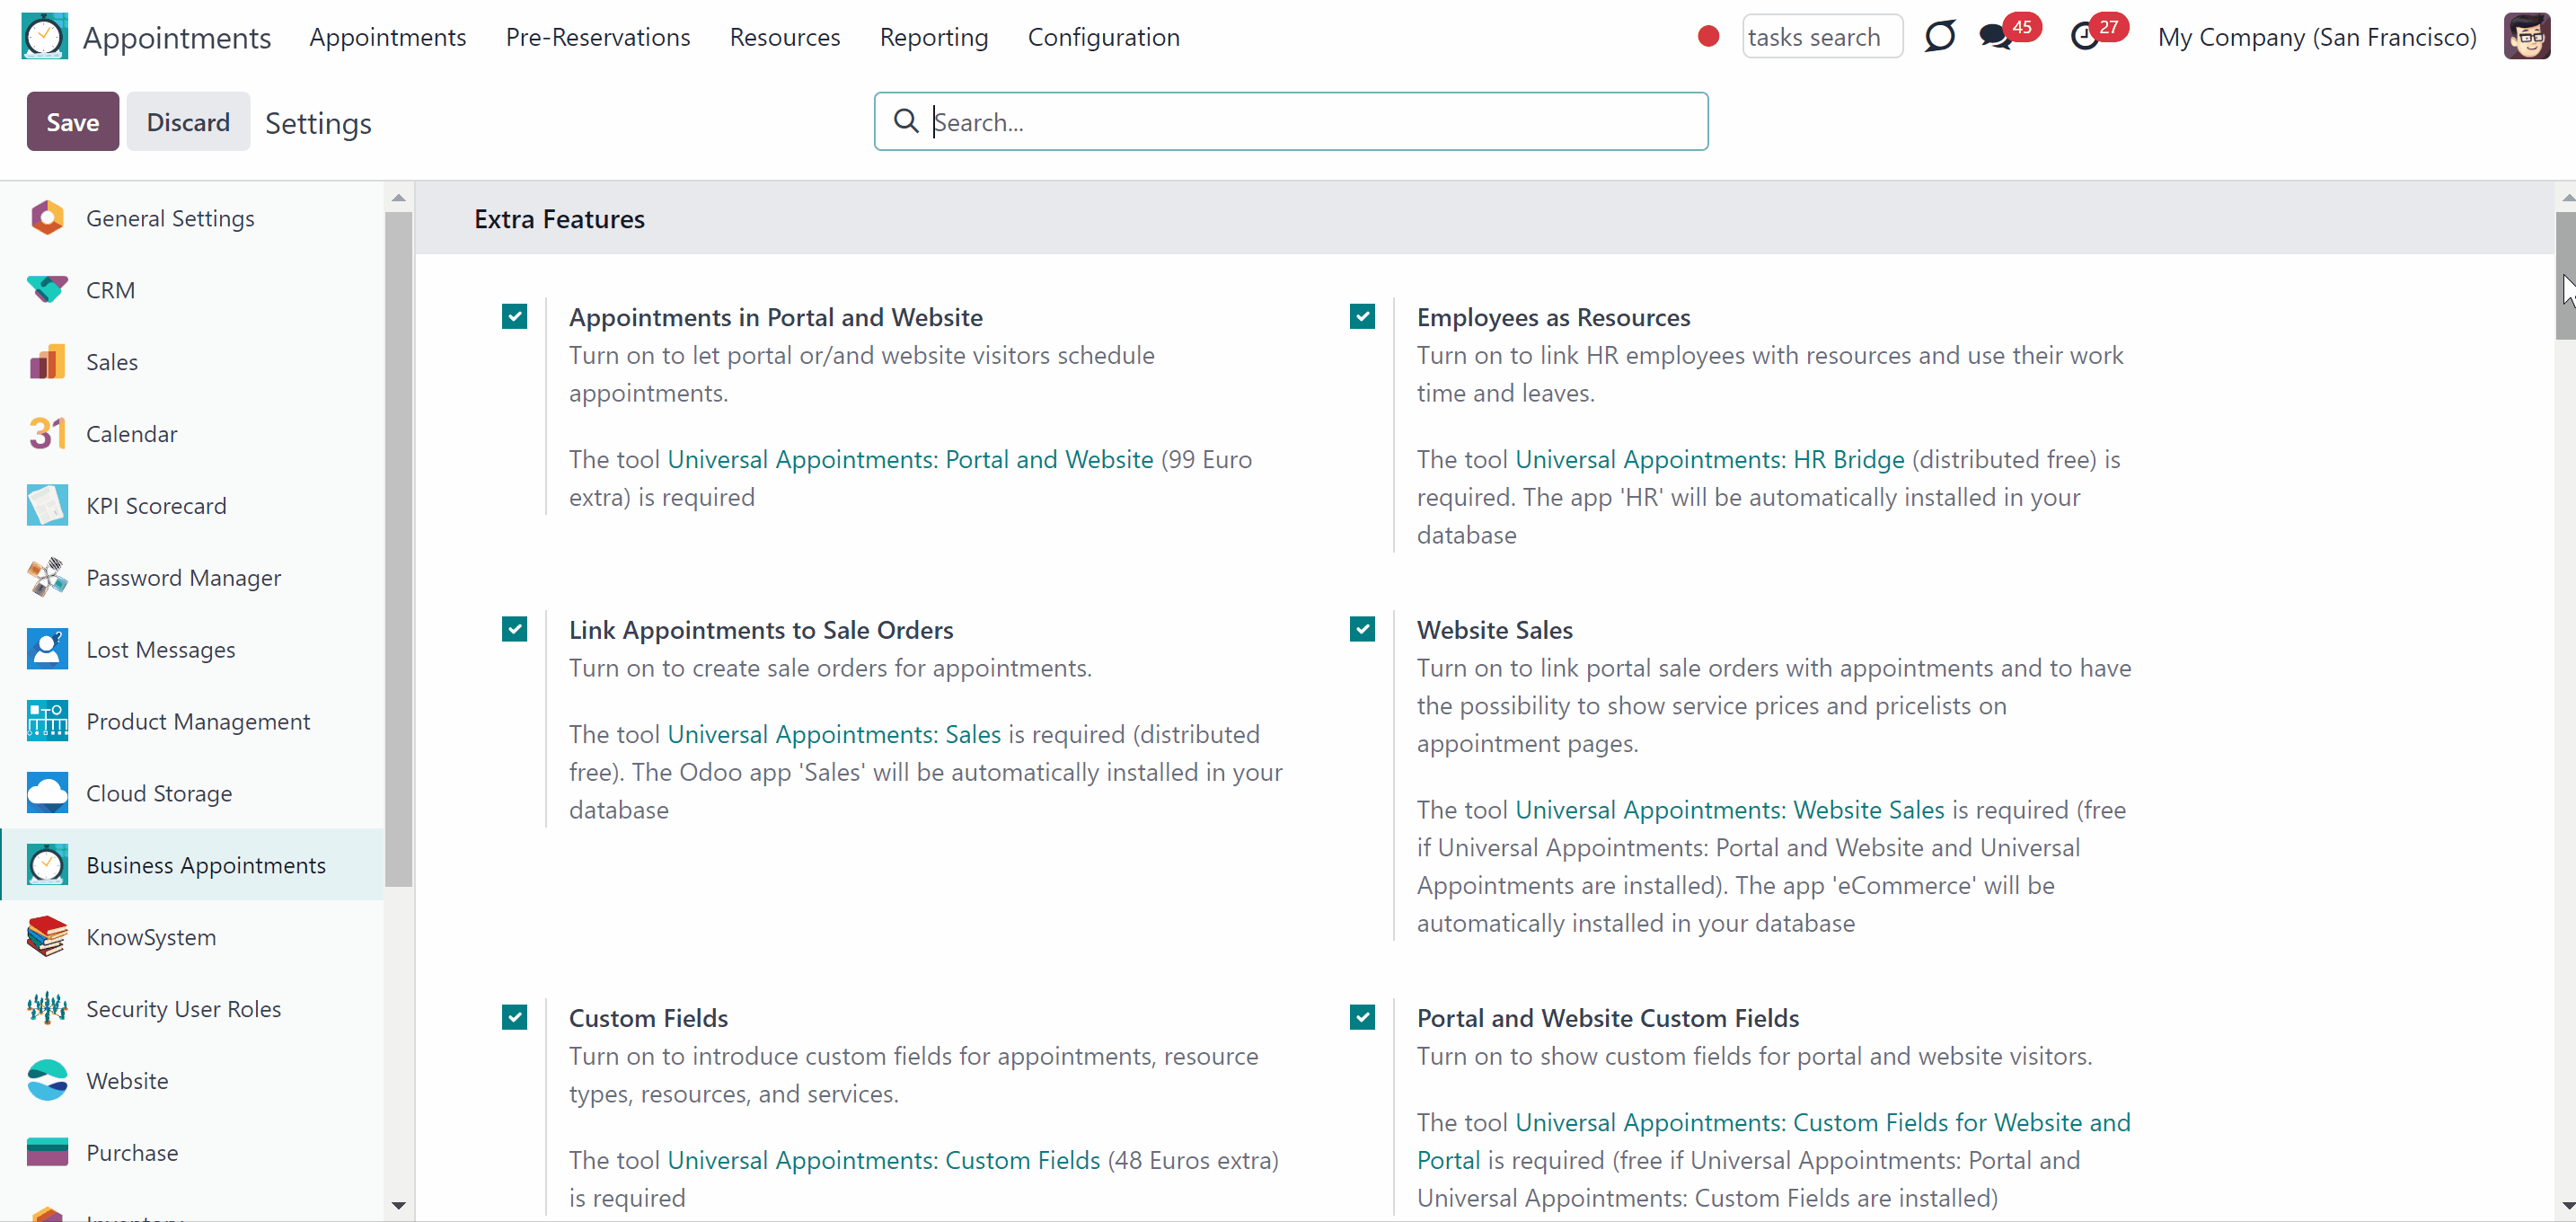2576x1222 pixels.
Task: Open the chat messages icon with 45 badge
Action: click(1996, 37)
